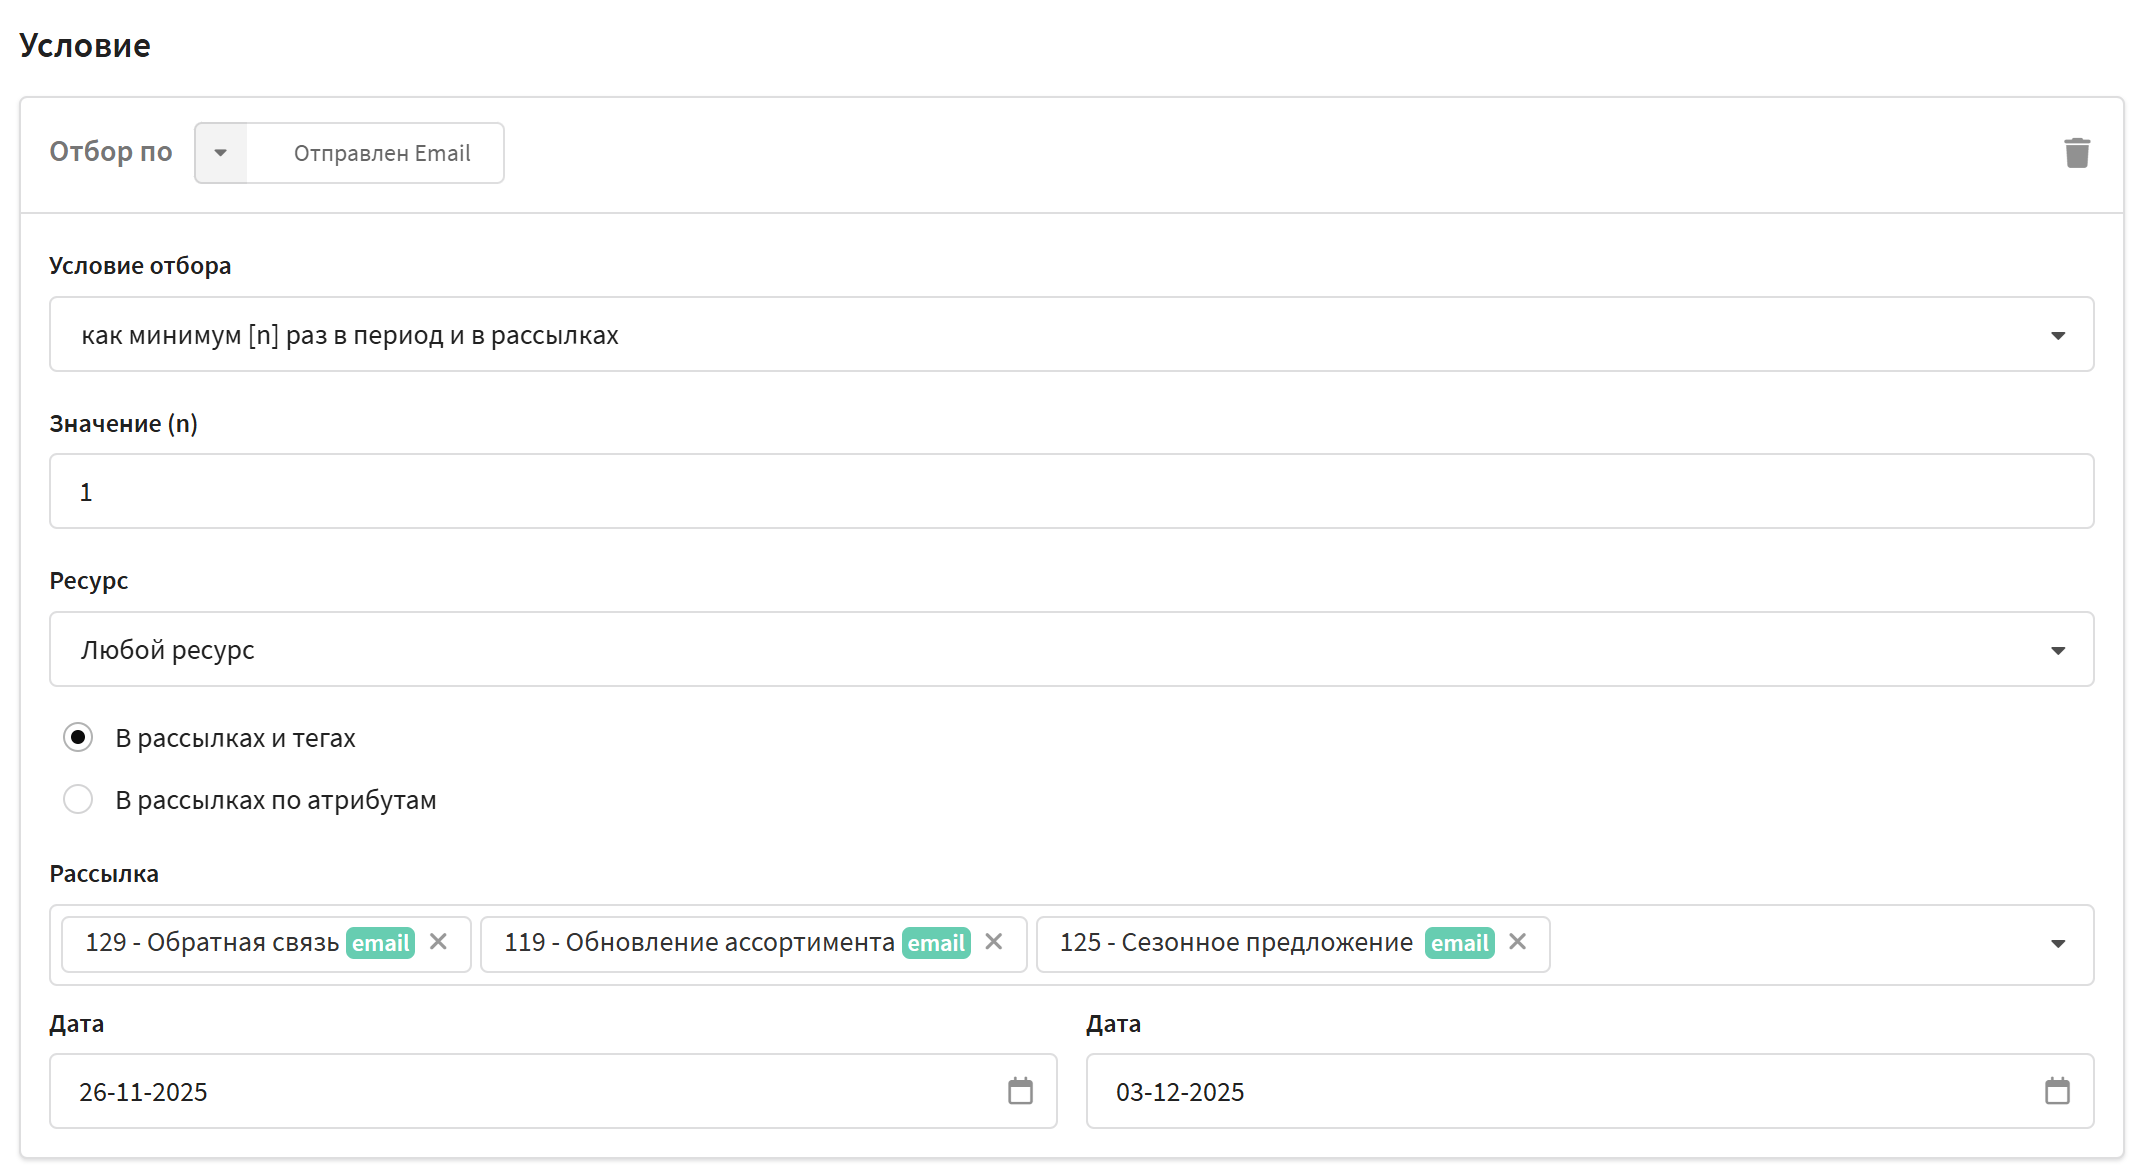Screen dimensions: 2141x1176
Task: Click the 119 - Обновление ассортимента tag text
Action: click(x=698, y=943)
